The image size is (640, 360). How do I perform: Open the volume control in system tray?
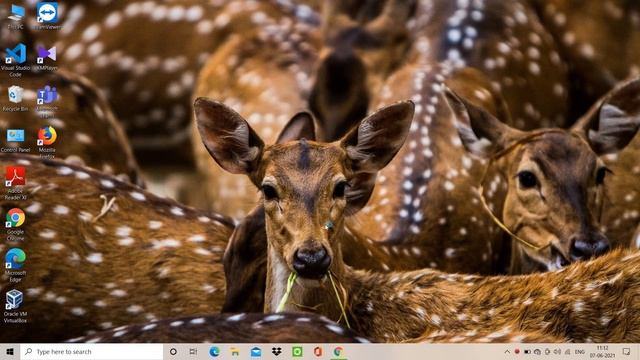pos(557,352)
